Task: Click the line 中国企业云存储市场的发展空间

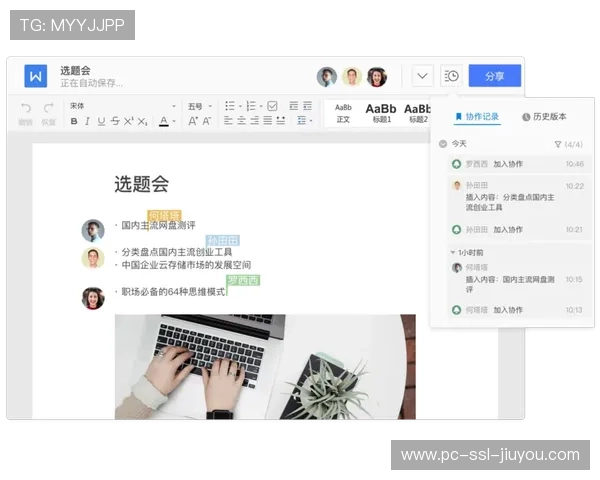Action: coord(186,265)
